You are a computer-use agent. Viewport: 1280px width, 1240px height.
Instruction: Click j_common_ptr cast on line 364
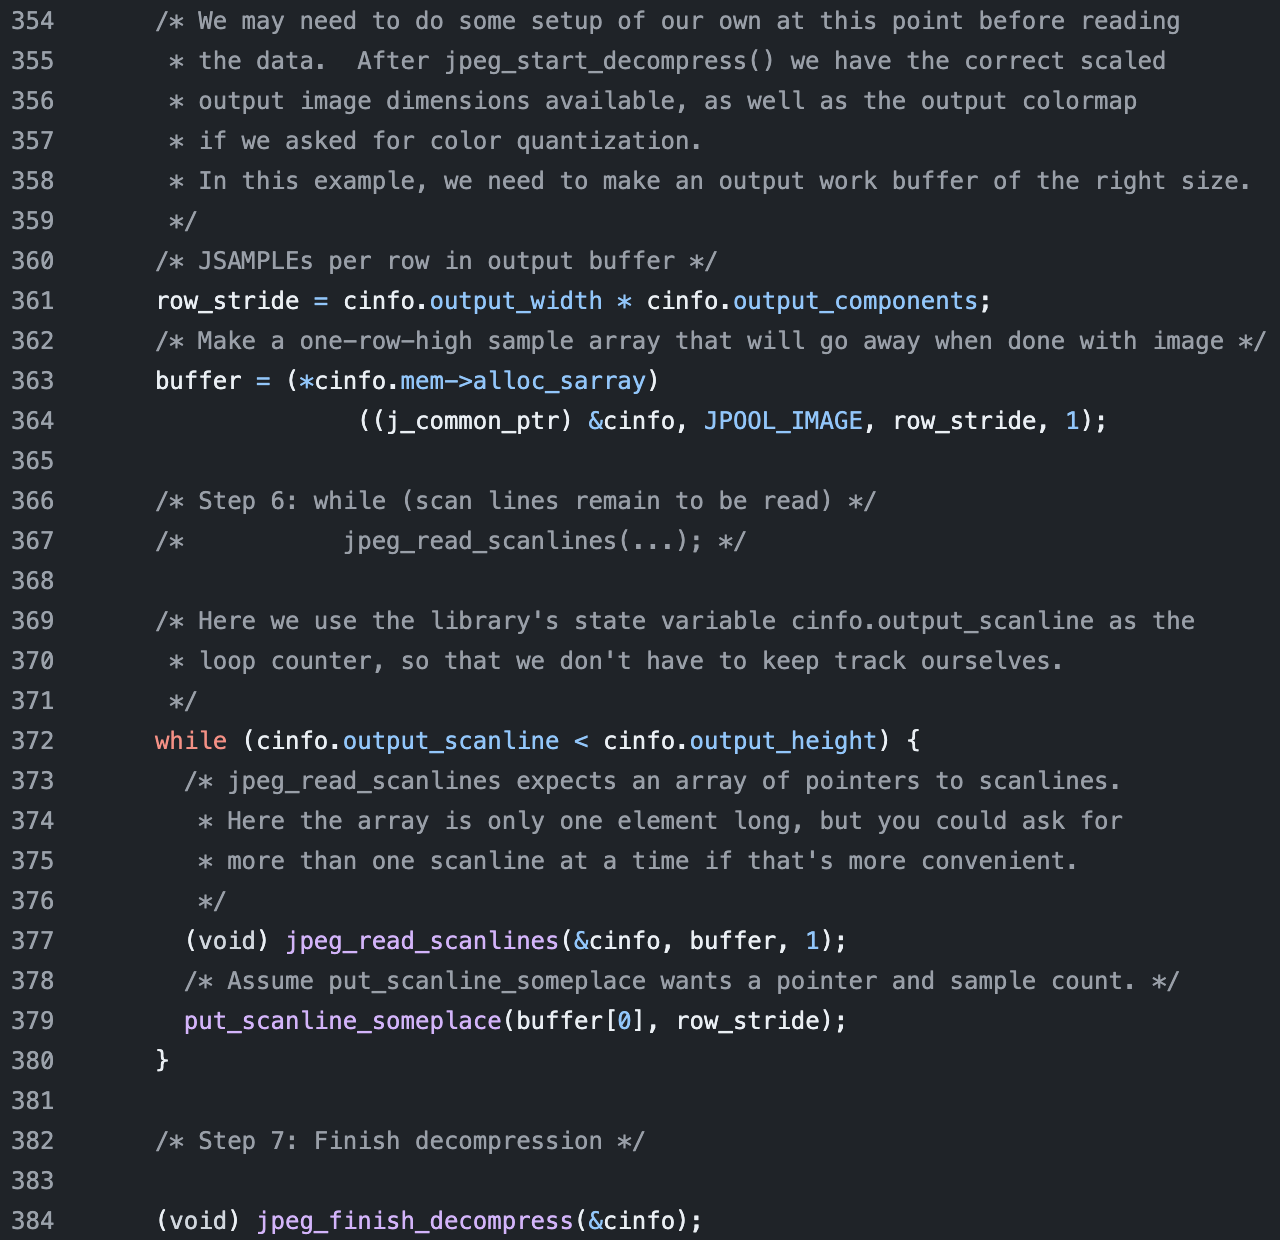pyautogui.click(x=465, y=421)
